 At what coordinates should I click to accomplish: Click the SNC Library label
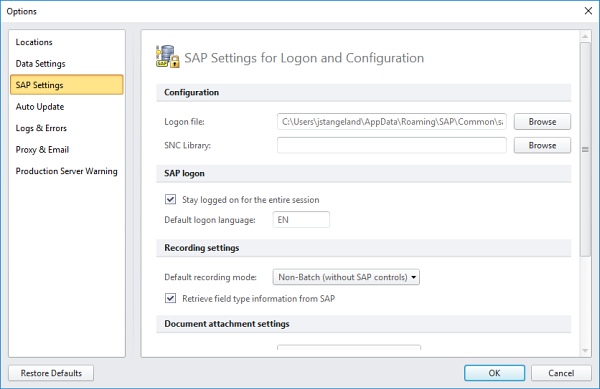pyautogui.click(x=188, y=145)
